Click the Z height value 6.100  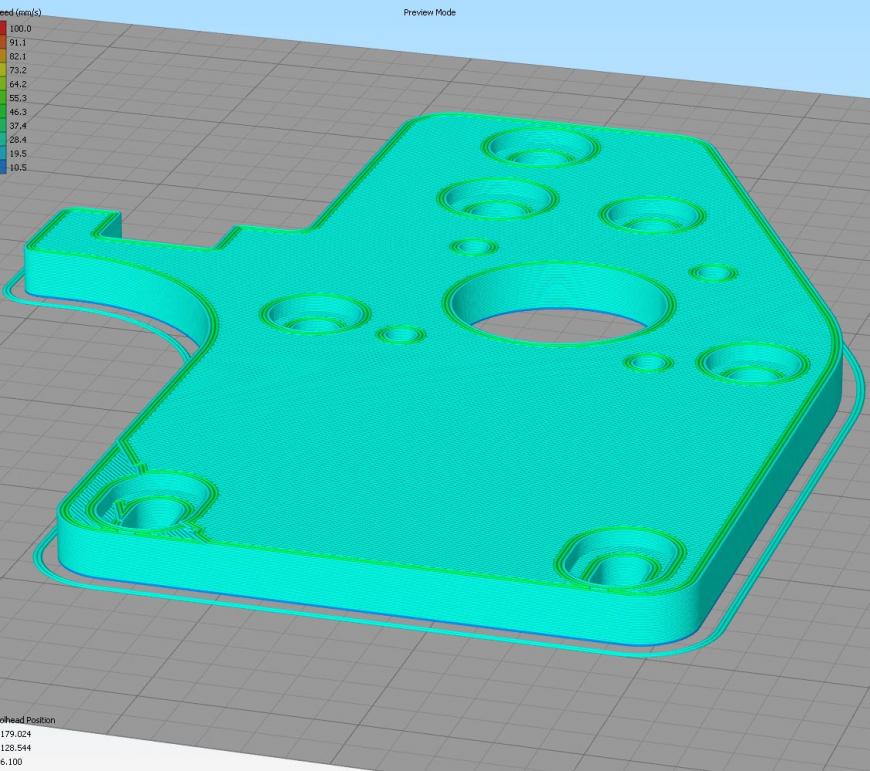click(x=13, y=760)
